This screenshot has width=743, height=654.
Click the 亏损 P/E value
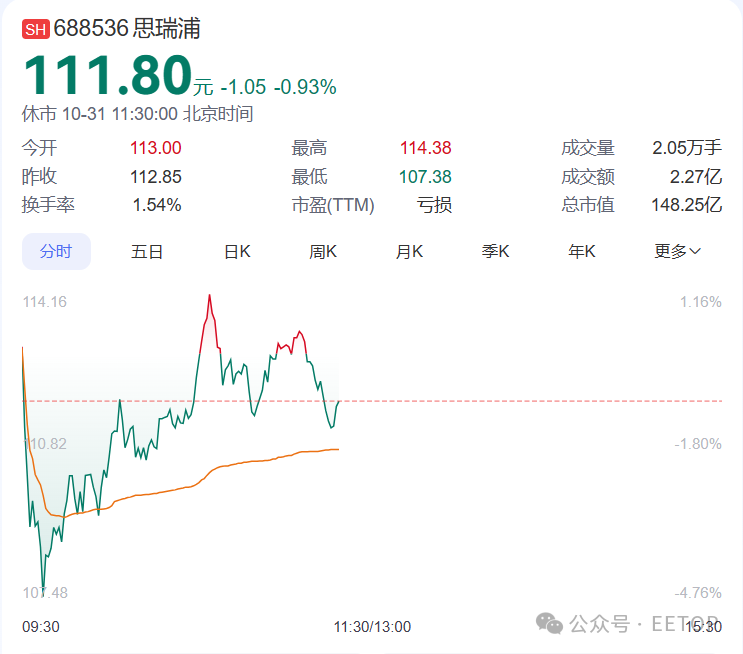434,205
